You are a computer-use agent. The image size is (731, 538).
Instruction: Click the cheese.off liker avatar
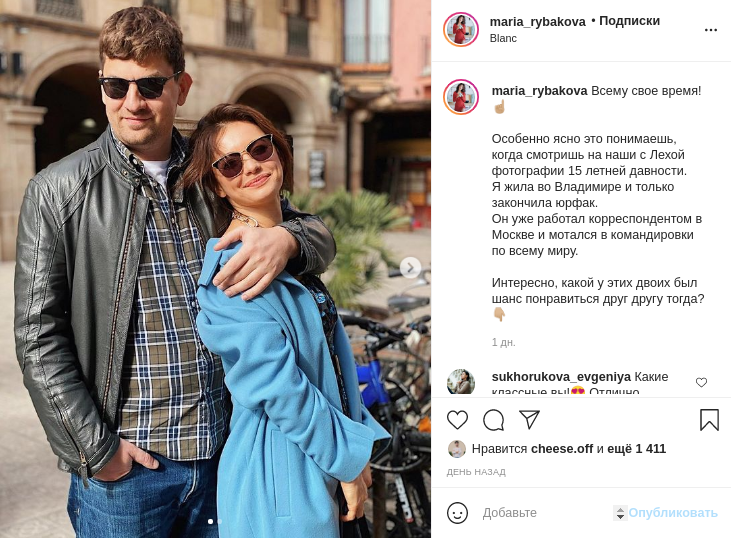click(x=456, y=449)
